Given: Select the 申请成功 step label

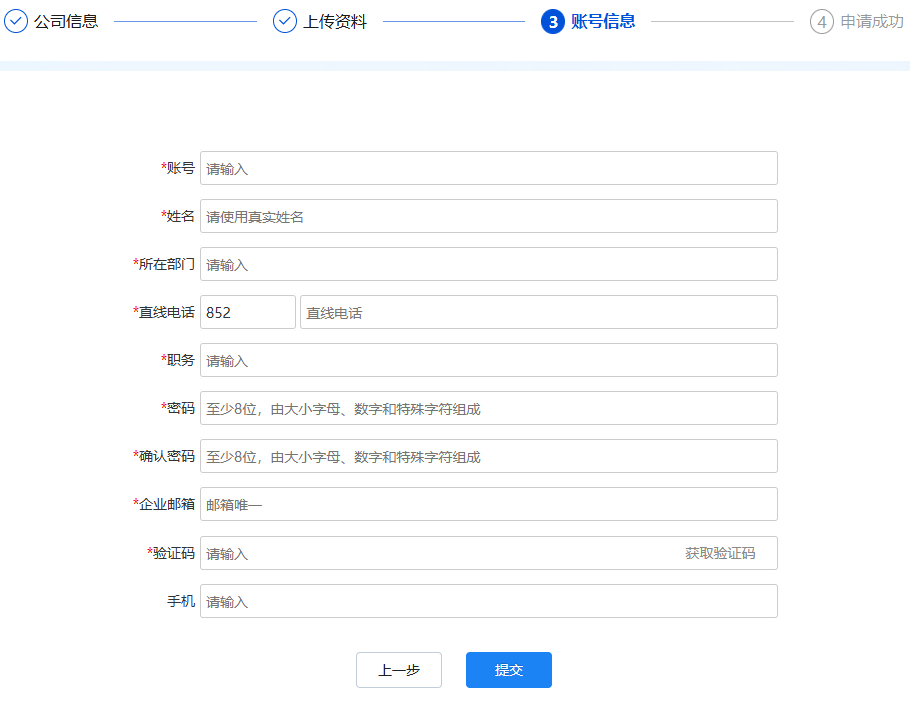Looking at the screenshot, I should tap(872, 21).
